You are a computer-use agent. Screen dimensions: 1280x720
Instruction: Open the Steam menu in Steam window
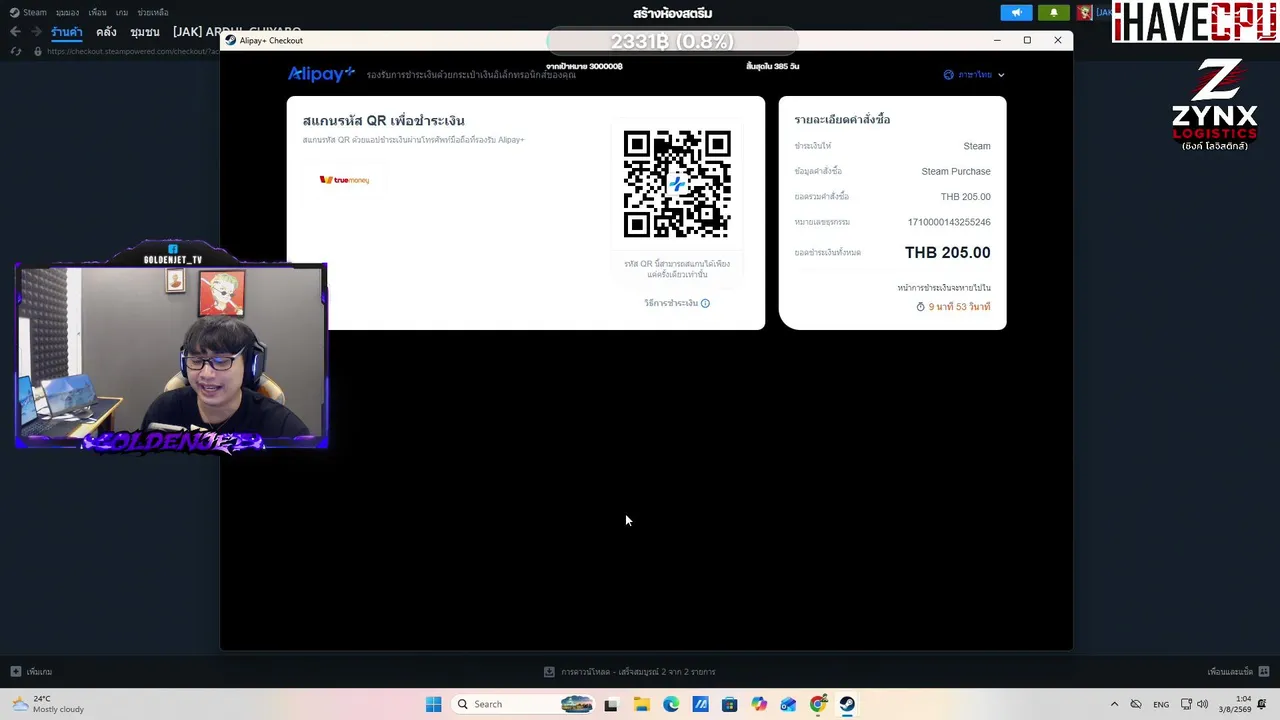tap(28, 12)
